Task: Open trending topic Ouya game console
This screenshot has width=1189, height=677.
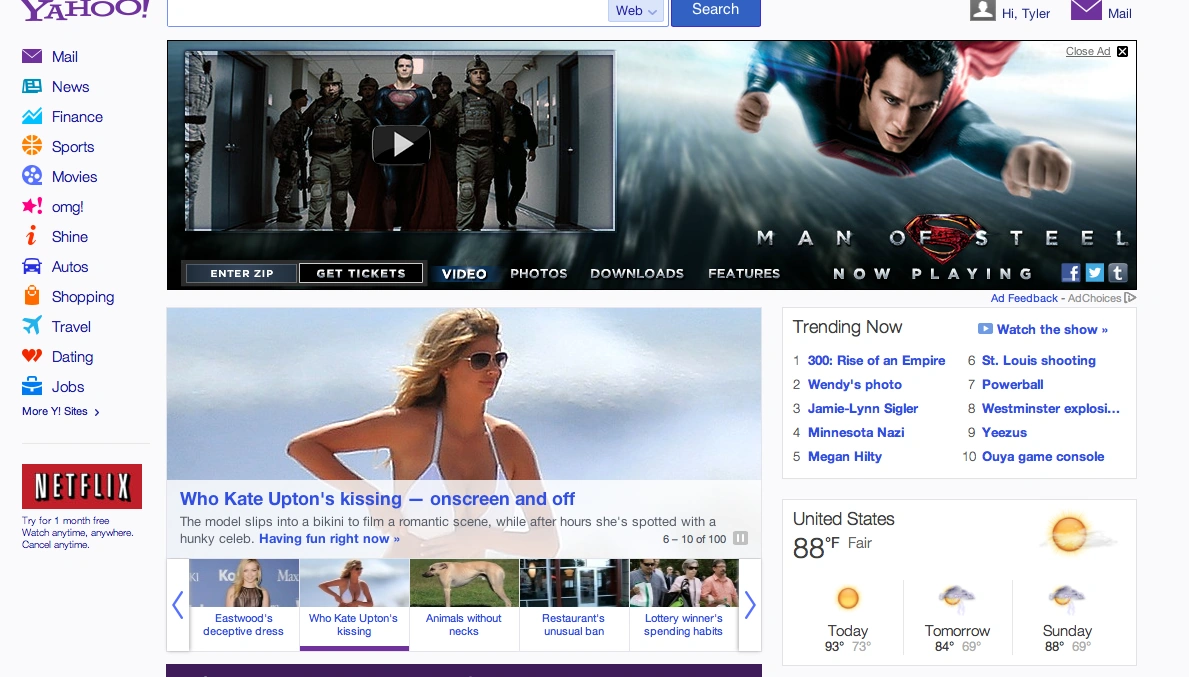Action: pyautogui.click(x=1043, y=456)
